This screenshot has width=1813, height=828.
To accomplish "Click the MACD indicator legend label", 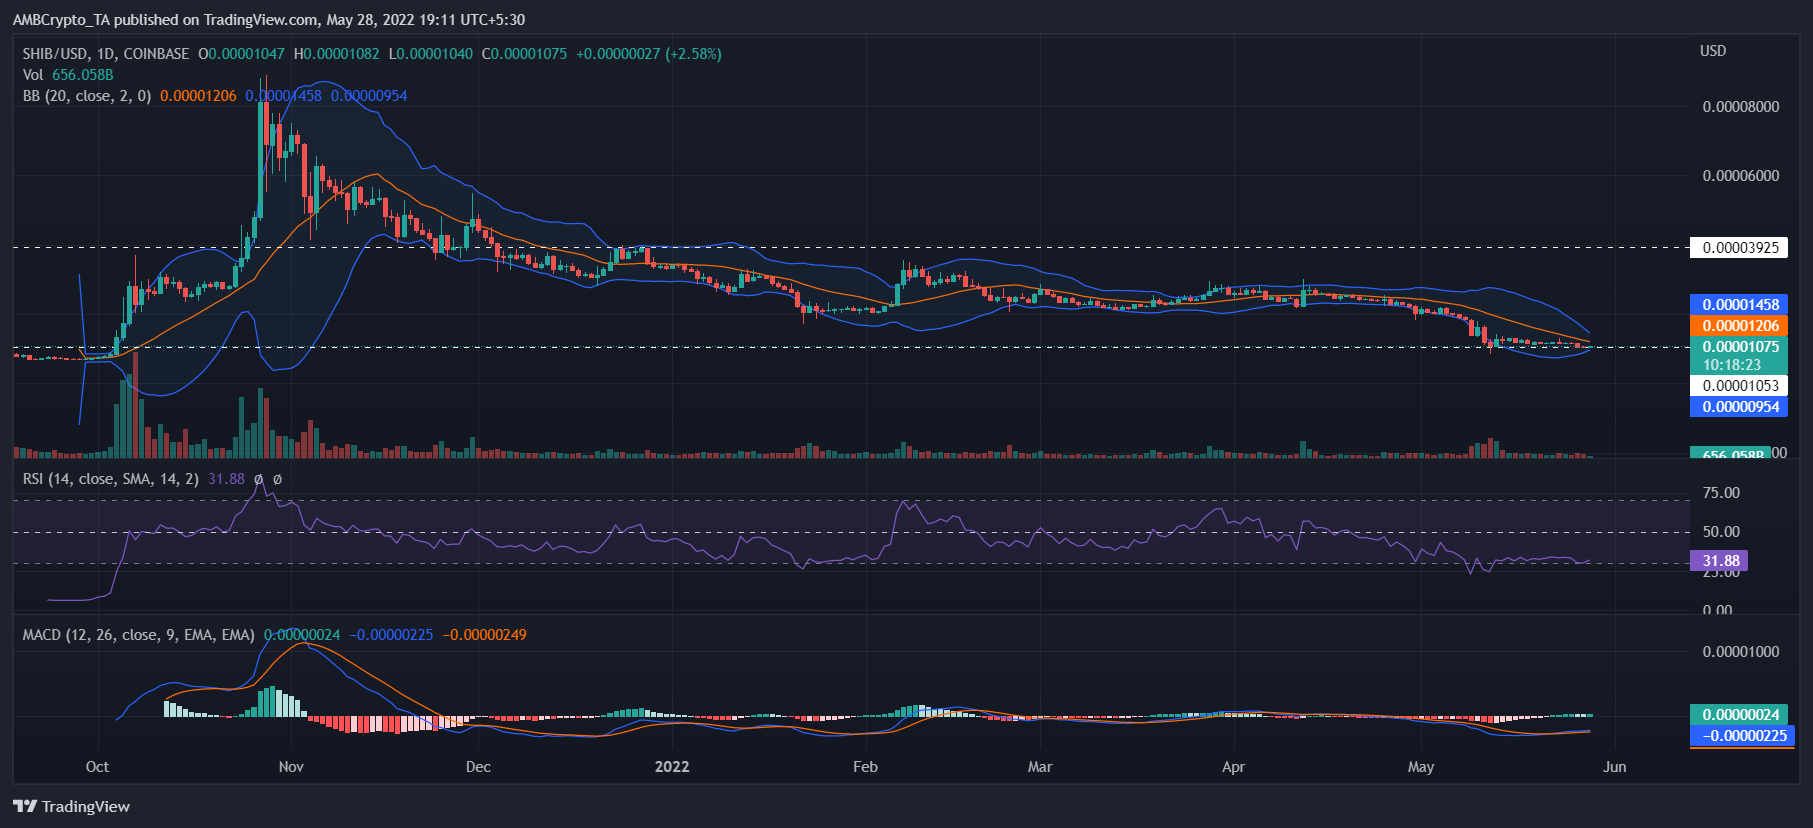I will [138, 635].
